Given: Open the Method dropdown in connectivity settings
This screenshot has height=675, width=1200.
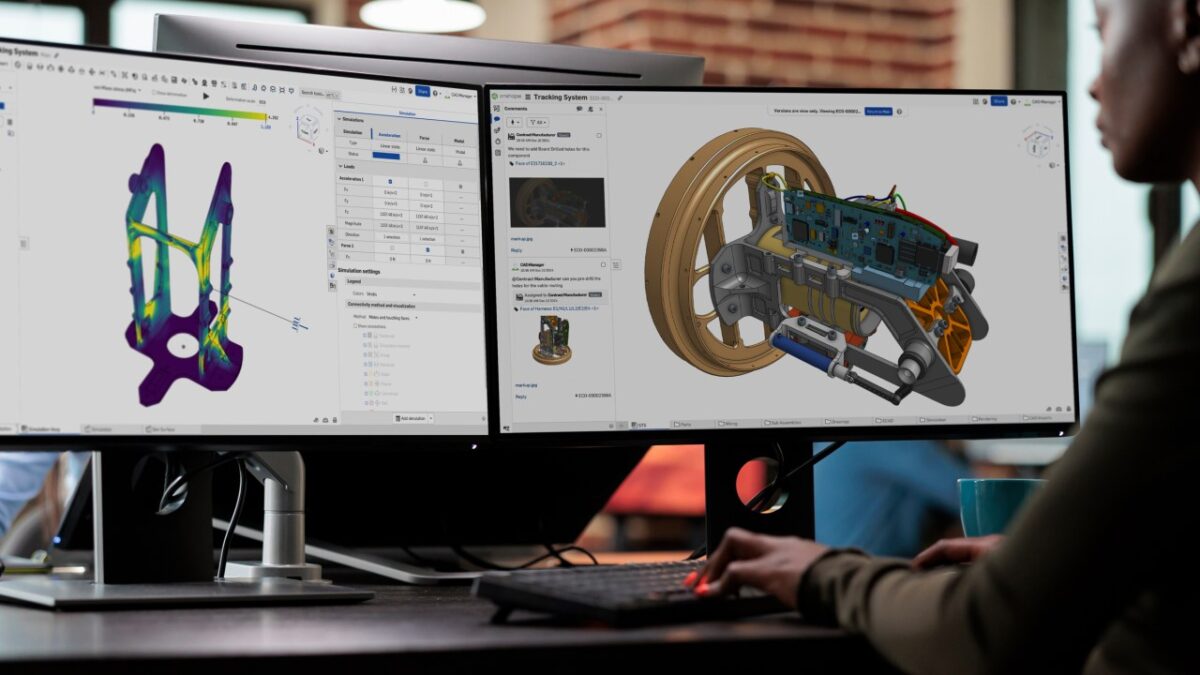Looking at the screenshot, I should (394, 317).
